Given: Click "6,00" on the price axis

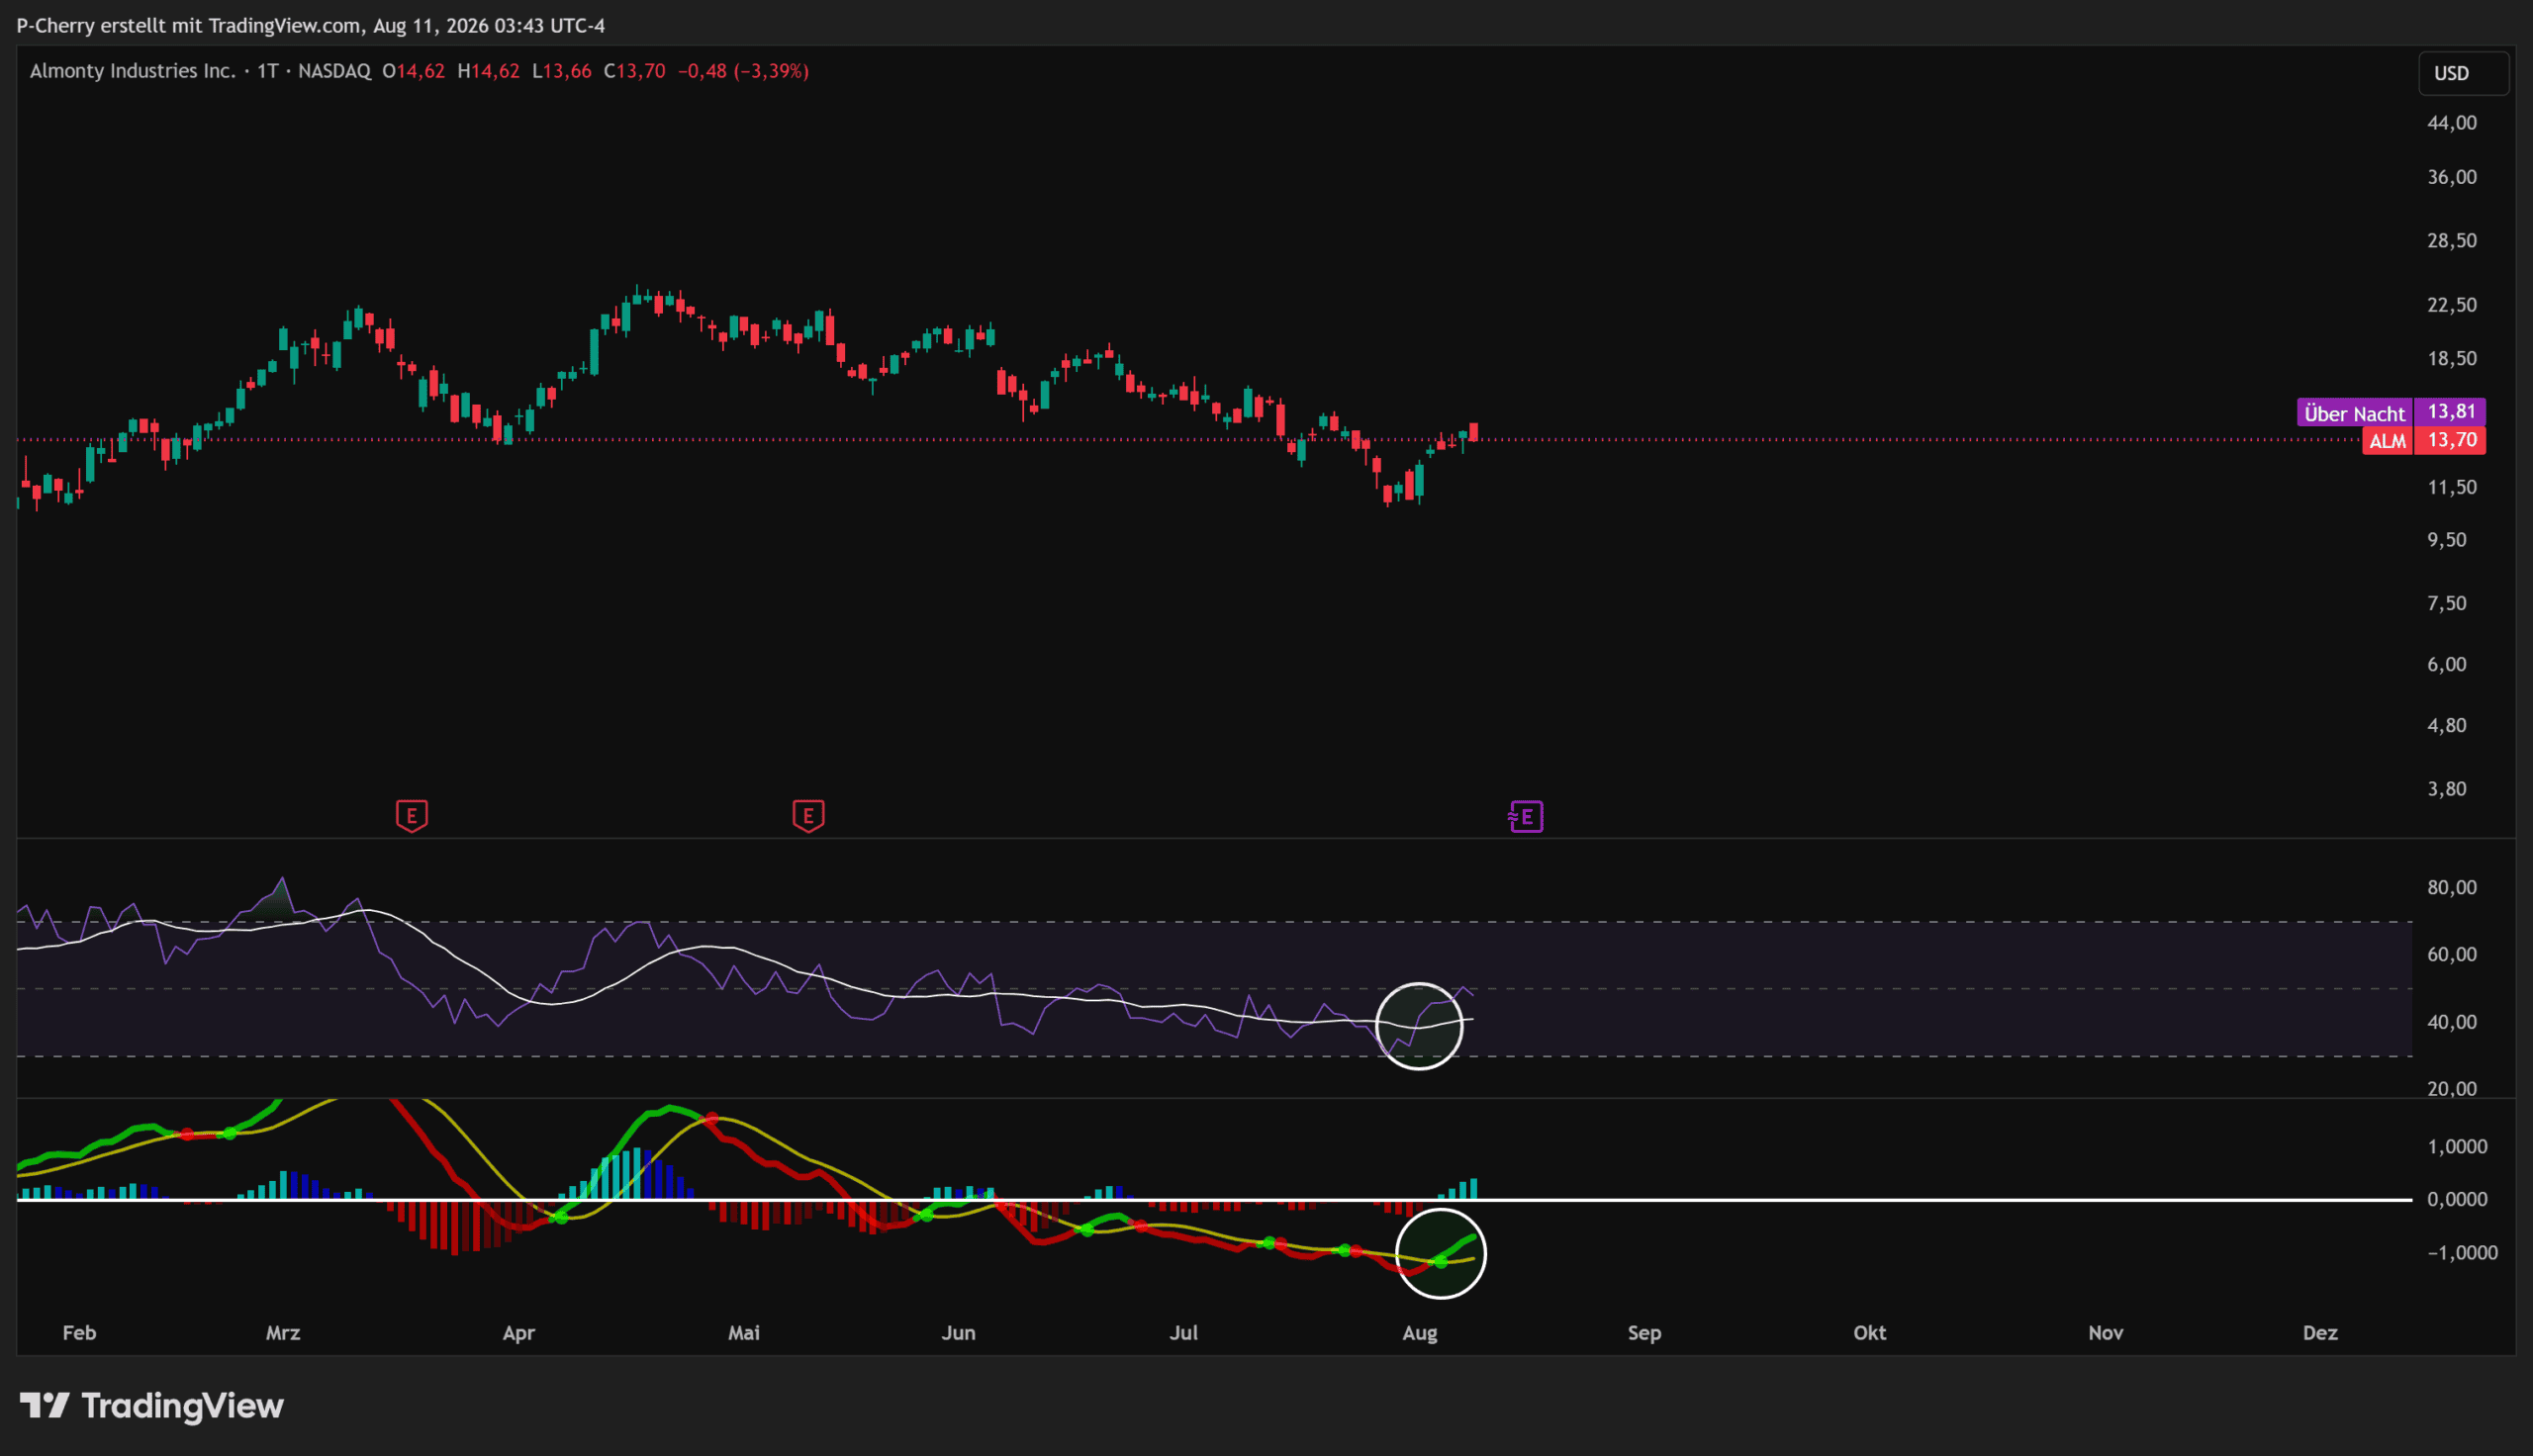Looking at the screenshot, I should (2447, 664).
